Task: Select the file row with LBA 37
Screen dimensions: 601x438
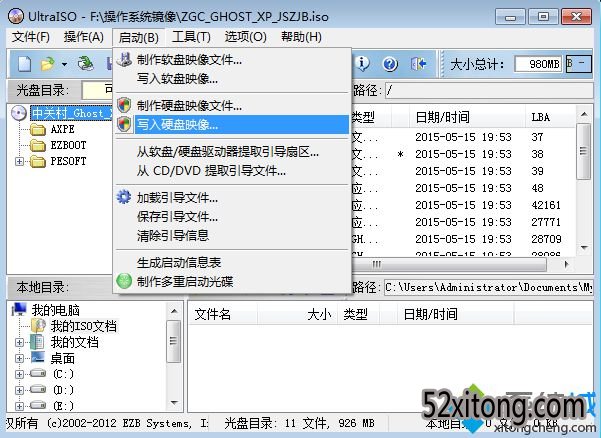Action: [x=464, y=137]
